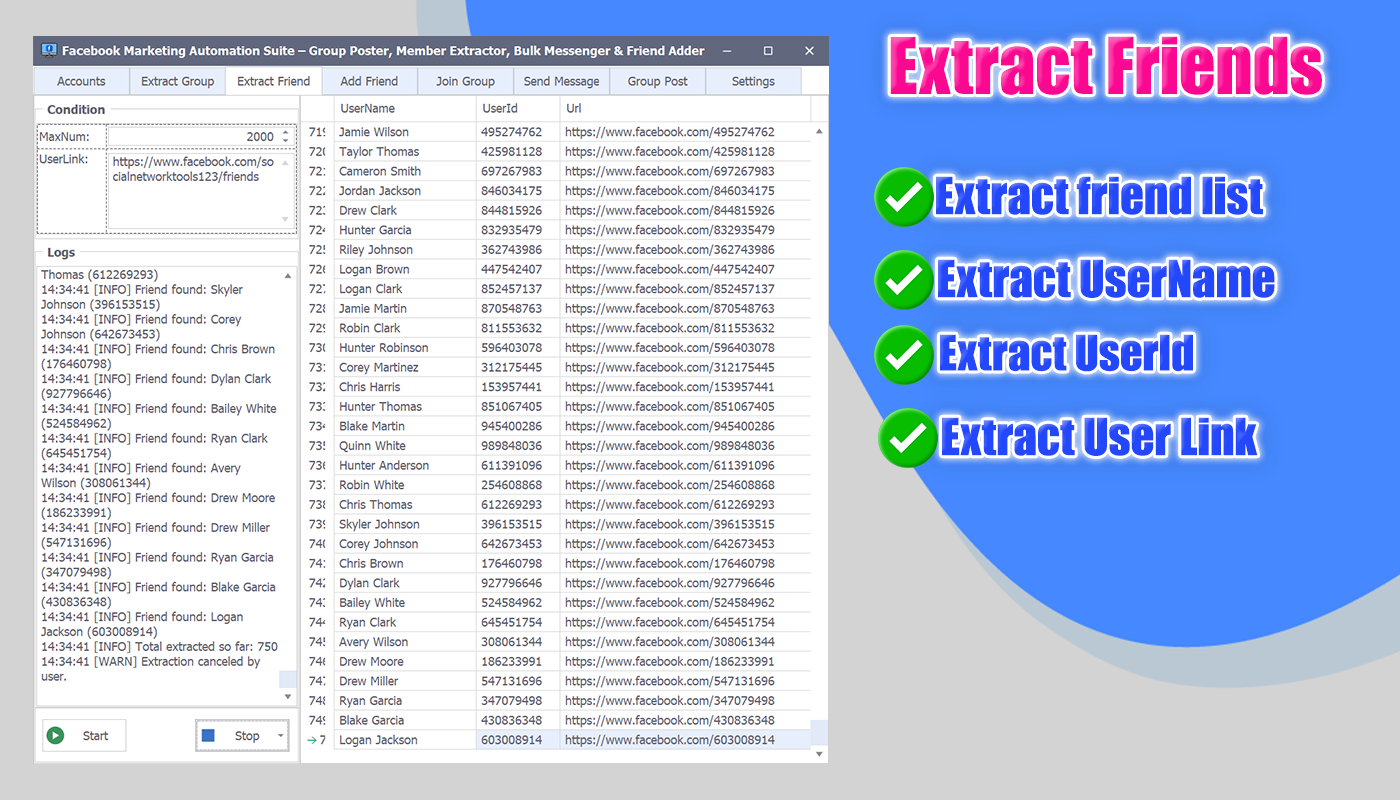Click the green Start play icon
This screenshot has height=800, width=1400.
click(56, 736)
